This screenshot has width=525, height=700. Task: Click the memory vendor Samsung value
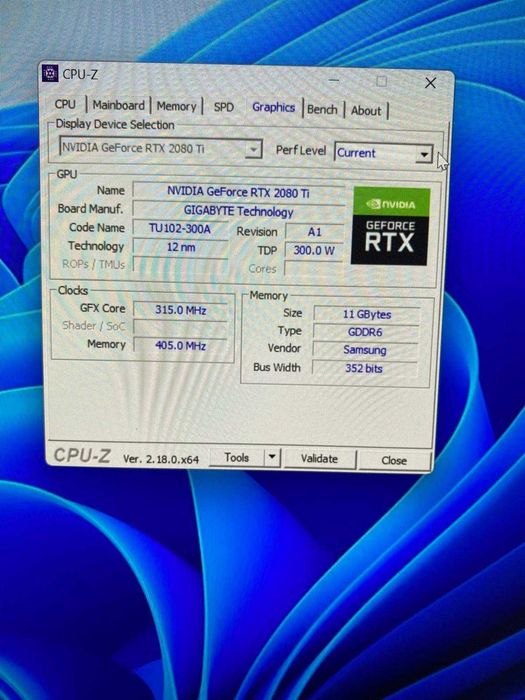tap(365, 350)
